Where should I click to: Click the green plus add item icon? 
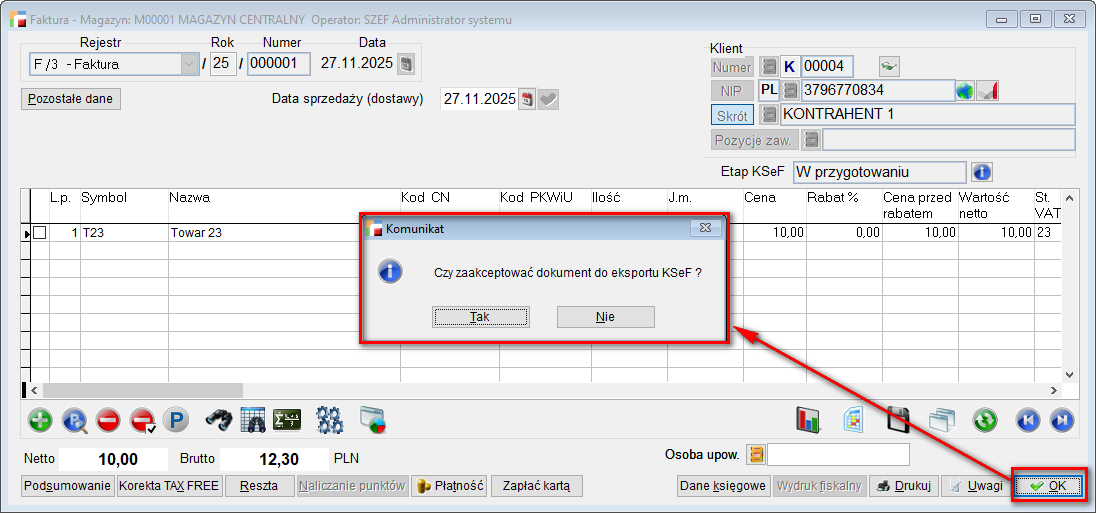pyautogui.click(x=40, y=420)
